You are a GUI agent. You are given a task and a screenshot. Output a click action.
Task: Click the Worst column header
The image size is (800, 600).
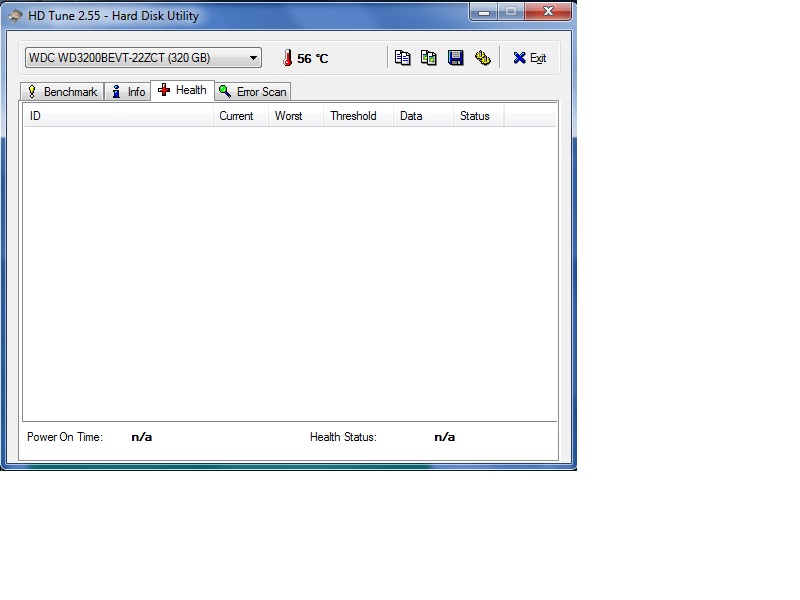point(296,116)
